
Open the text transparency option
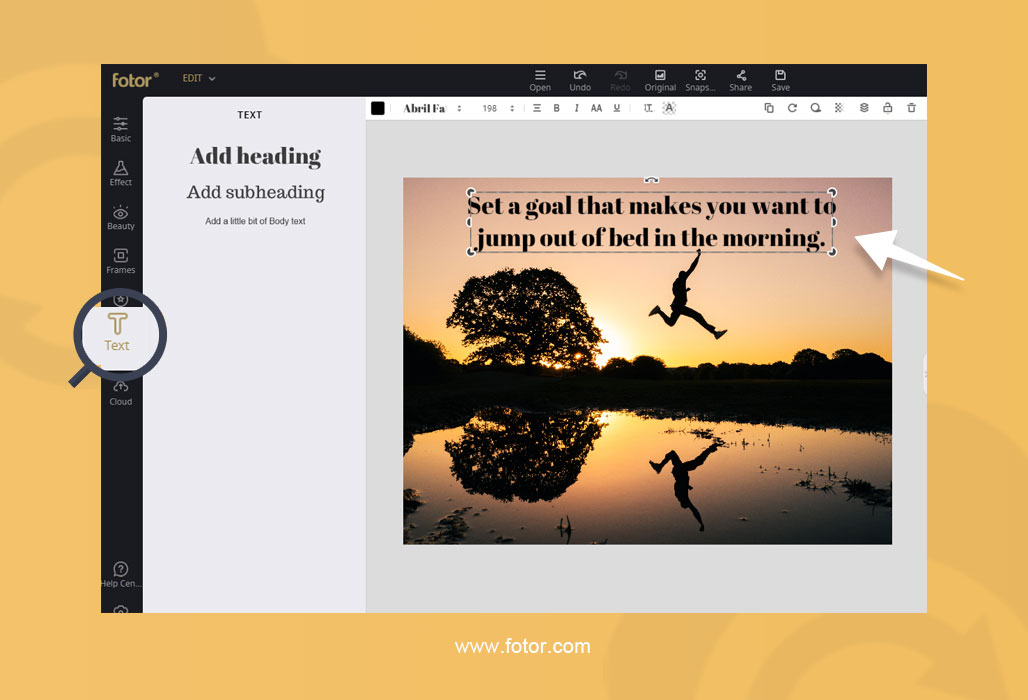(669, 108)
